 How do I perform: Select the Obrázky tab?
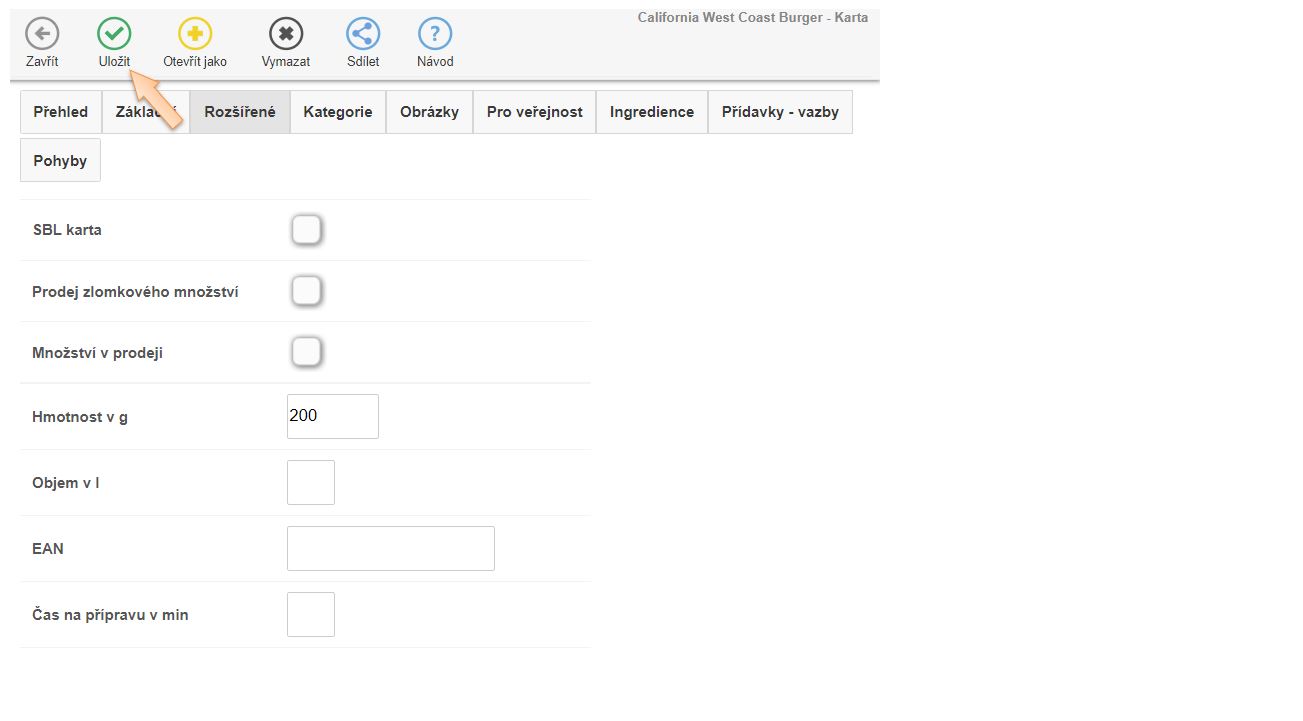pyautogui.click(x=429, y=112)
